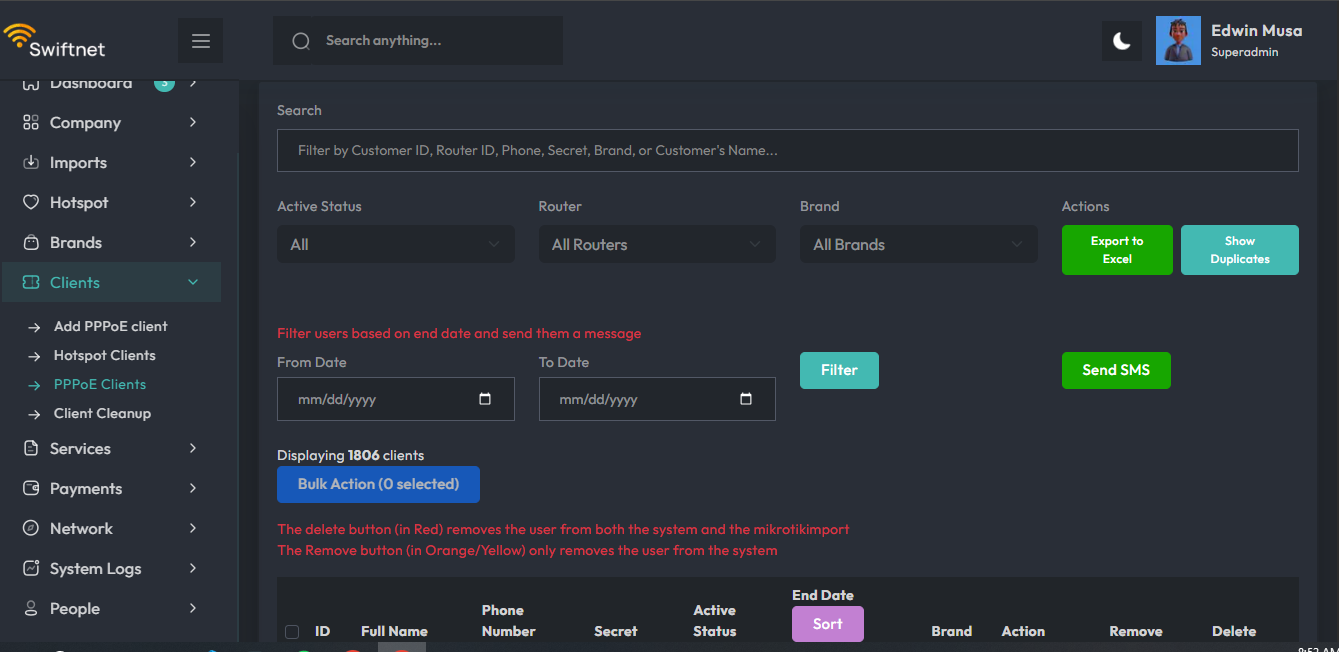Open the Active Status dropdown
The height and width of the screenshot is (652, 1339).
(395, 245)
